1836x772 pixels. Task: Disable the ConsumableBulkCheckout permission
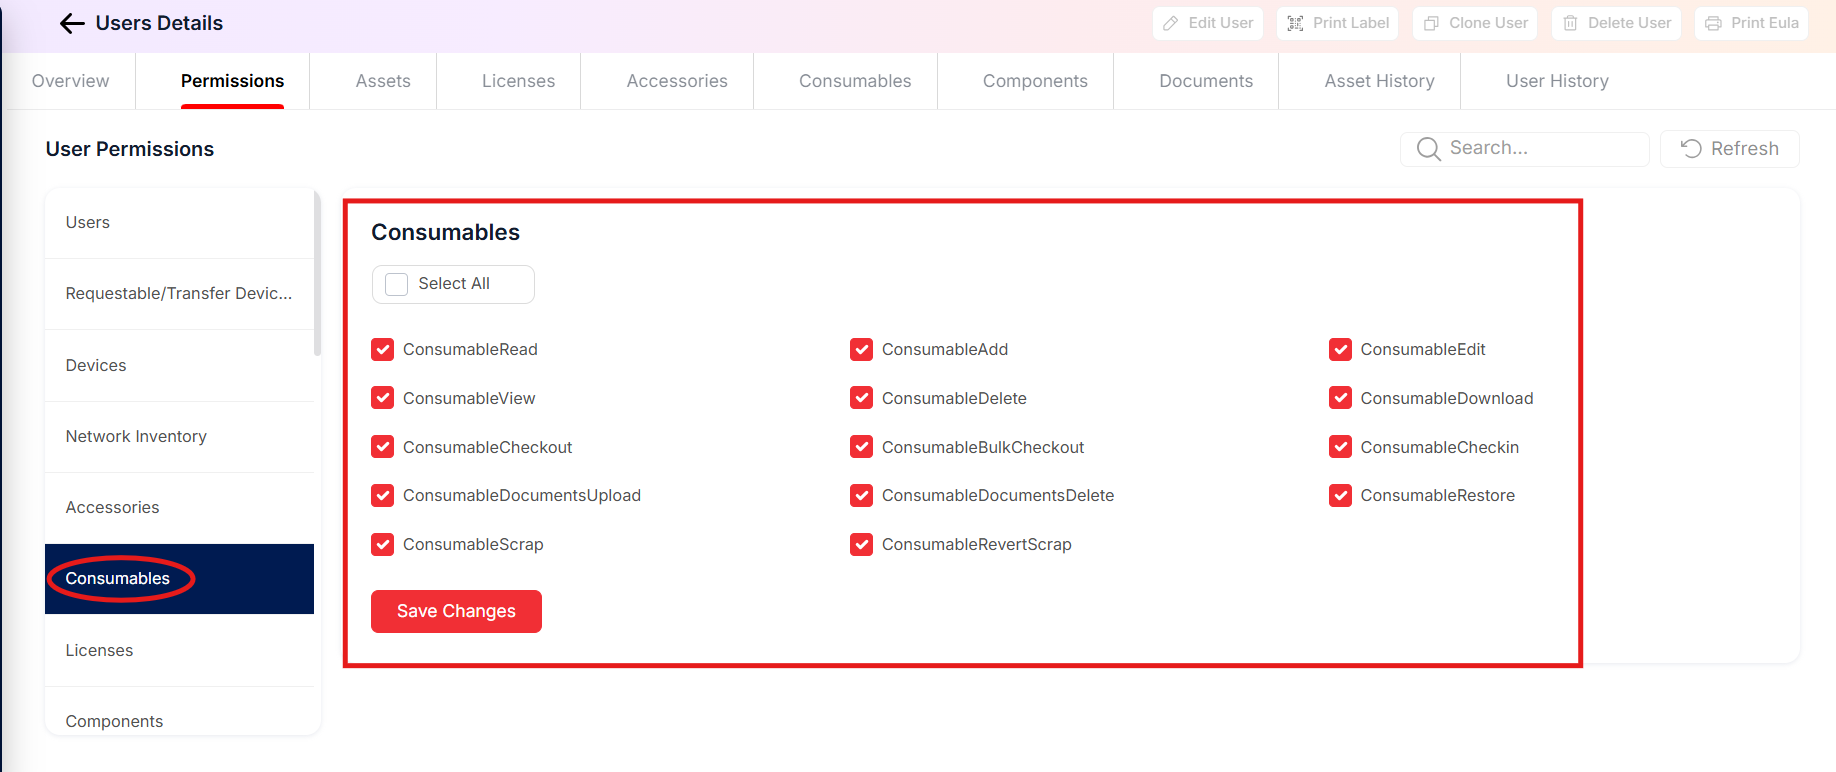(x=861, y=447)
